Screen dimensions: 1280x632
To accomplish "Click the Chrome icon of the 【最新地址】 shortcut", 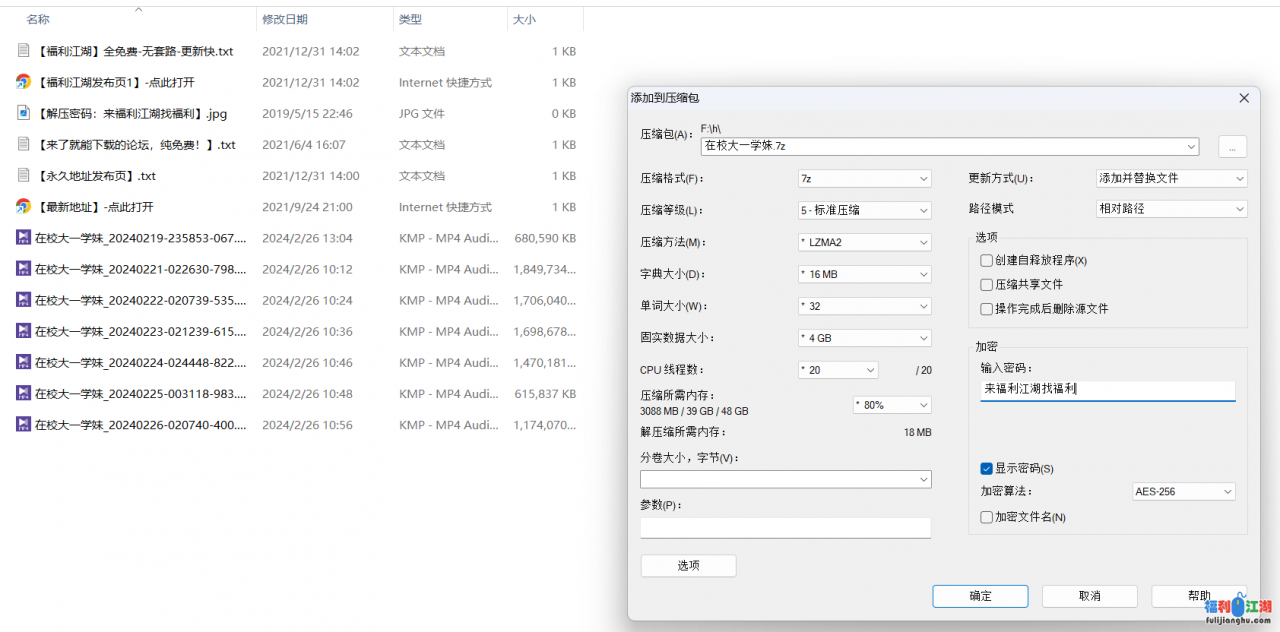I will [23, 207].
